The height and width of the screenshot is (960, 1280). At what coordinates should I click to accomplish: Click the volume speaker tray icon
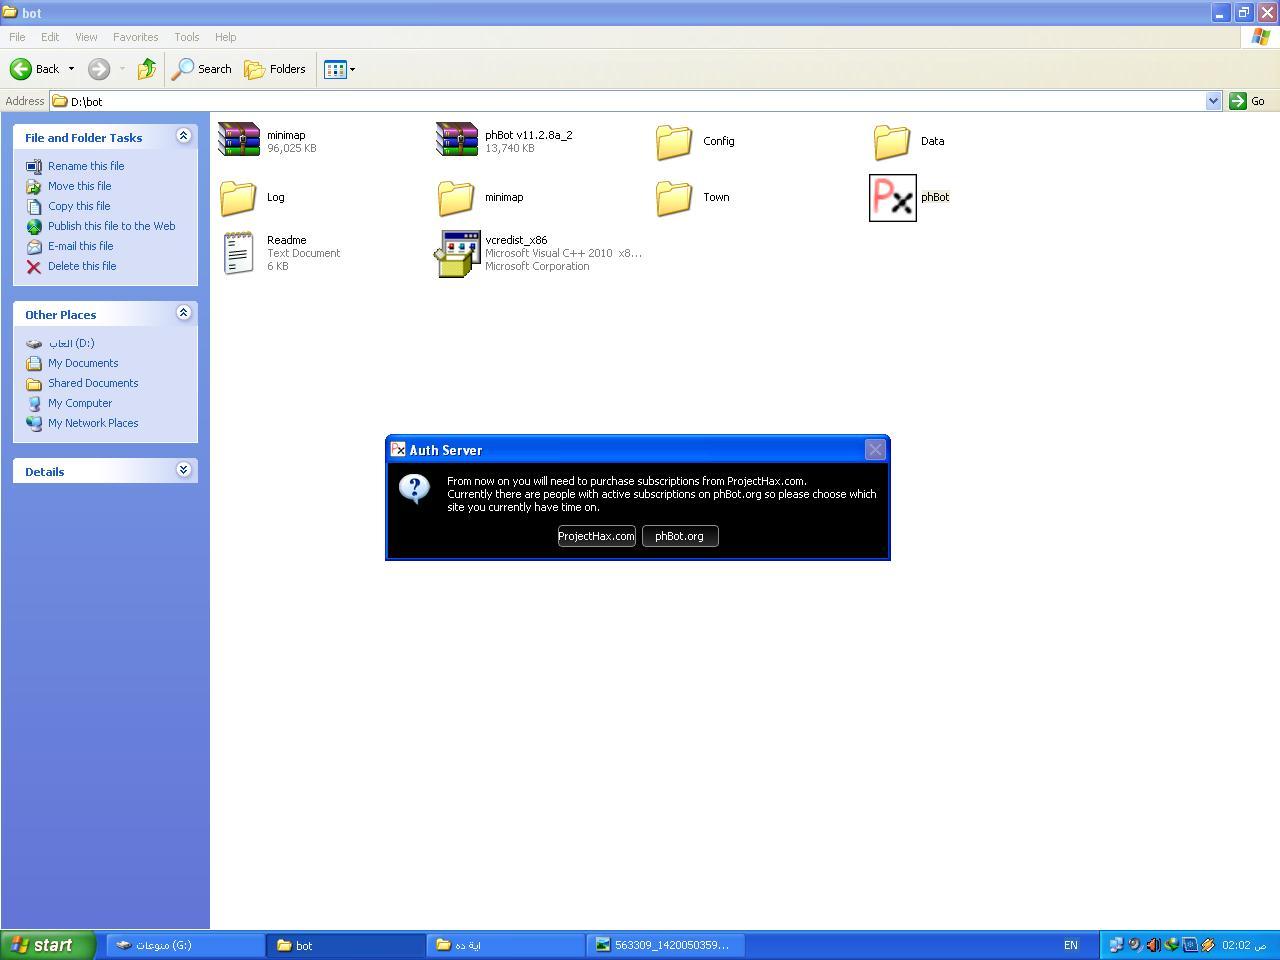[1153, 945]
